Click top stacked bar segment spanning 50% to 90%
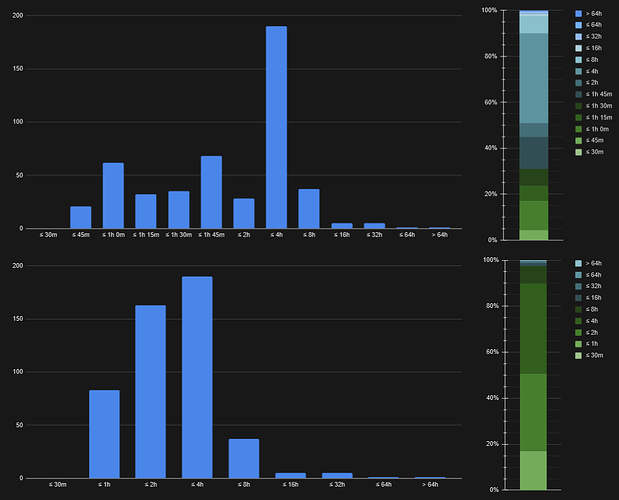 click(534, 78)
